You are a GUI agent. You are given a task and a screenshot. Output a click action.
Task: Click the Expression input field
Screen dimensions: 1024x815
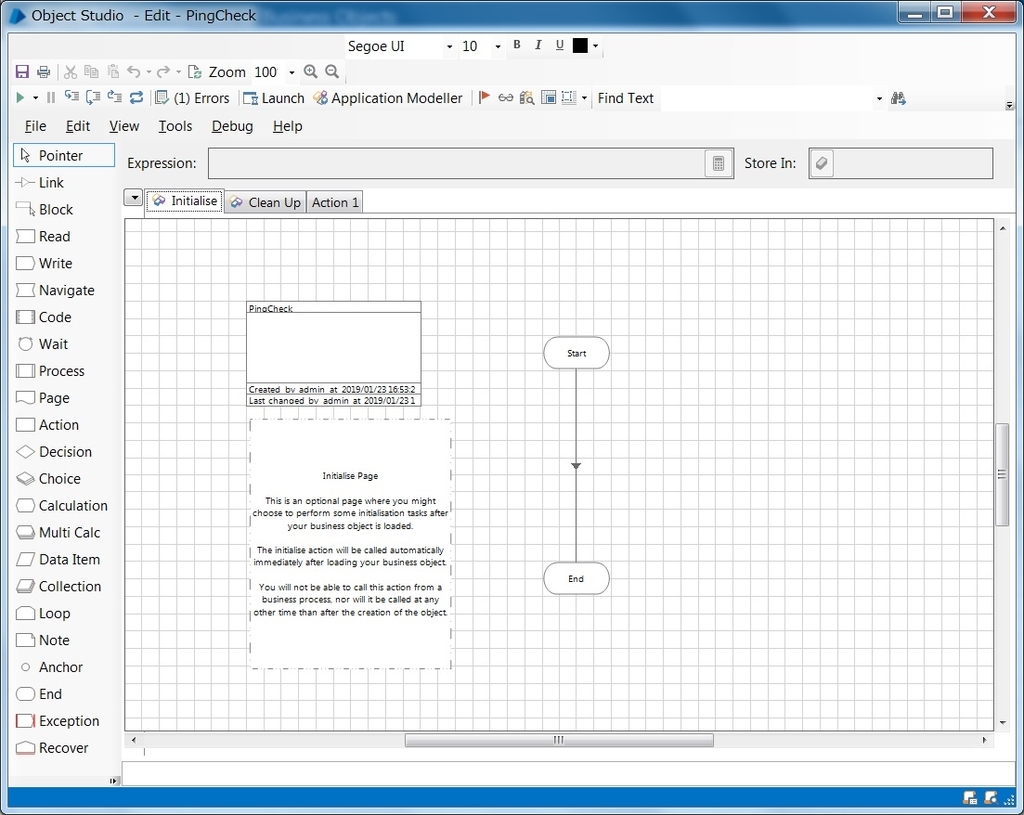point(457,163)
